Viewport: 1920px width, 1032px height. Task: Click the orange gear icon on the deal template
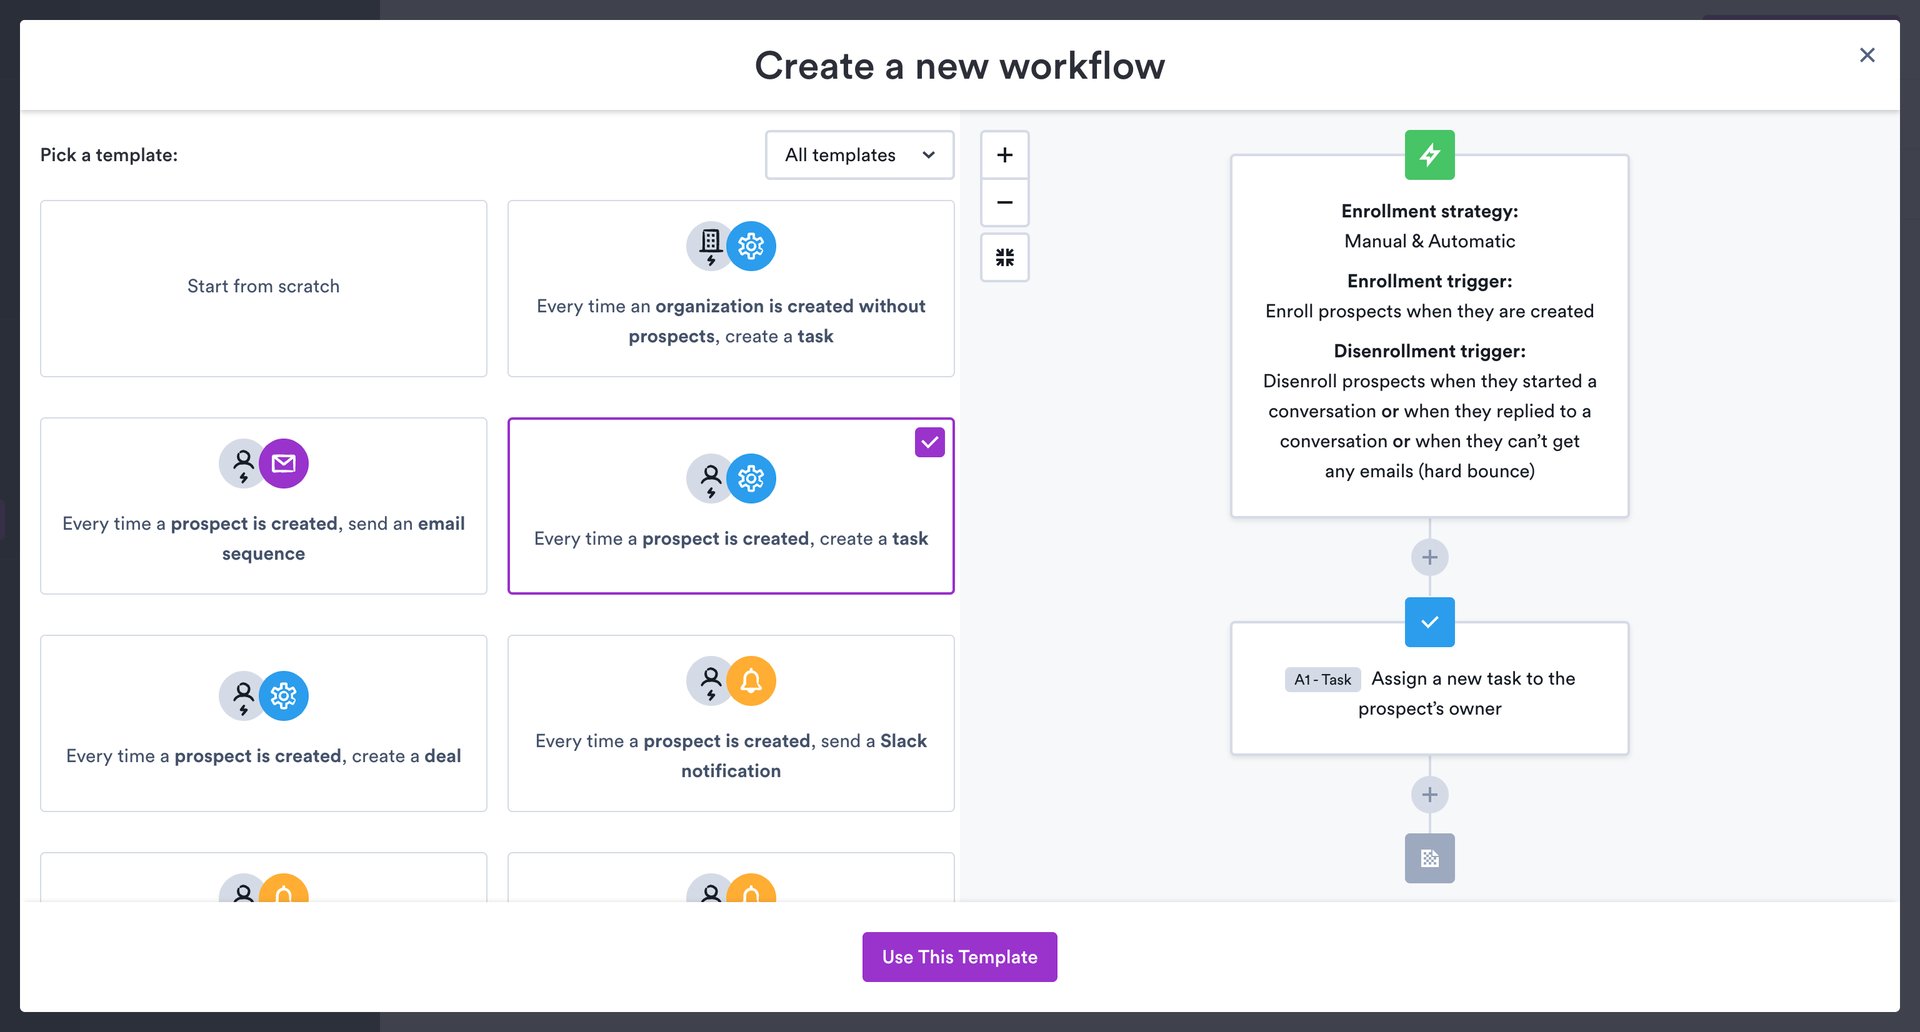(284, 696)
